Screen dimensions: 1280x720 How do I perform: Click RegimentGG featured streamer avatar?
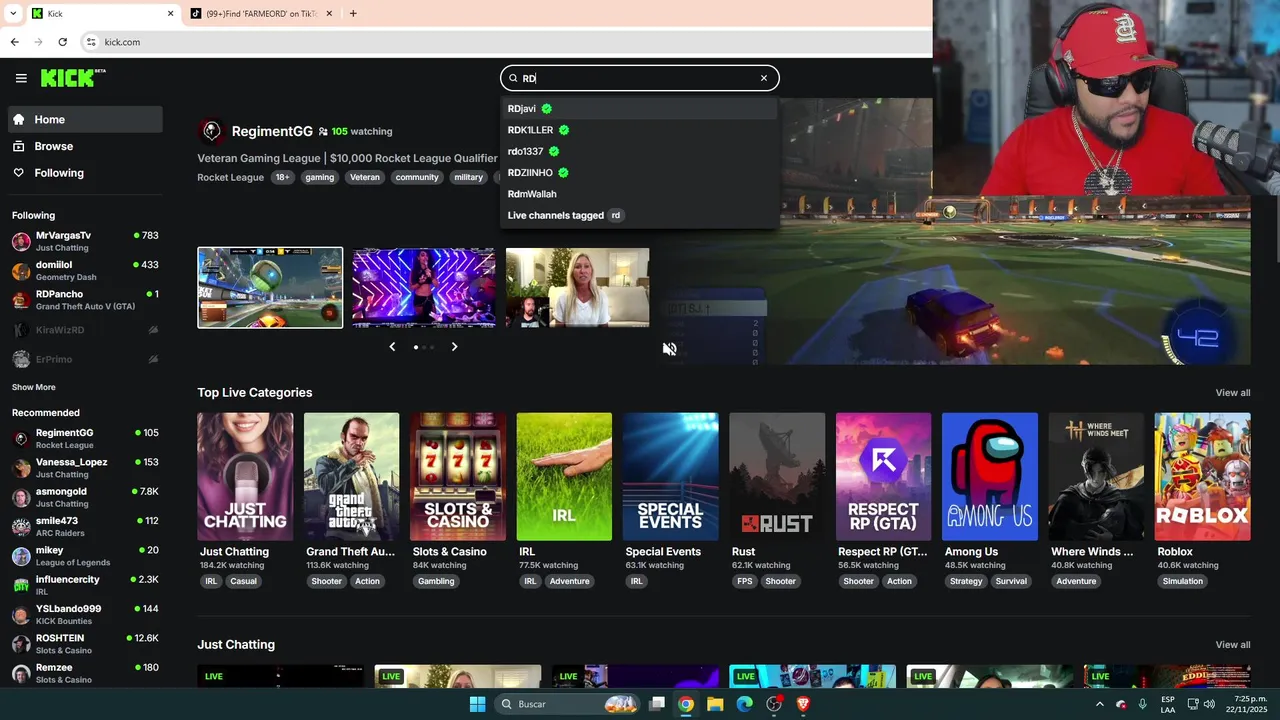(x=211, y=131)
